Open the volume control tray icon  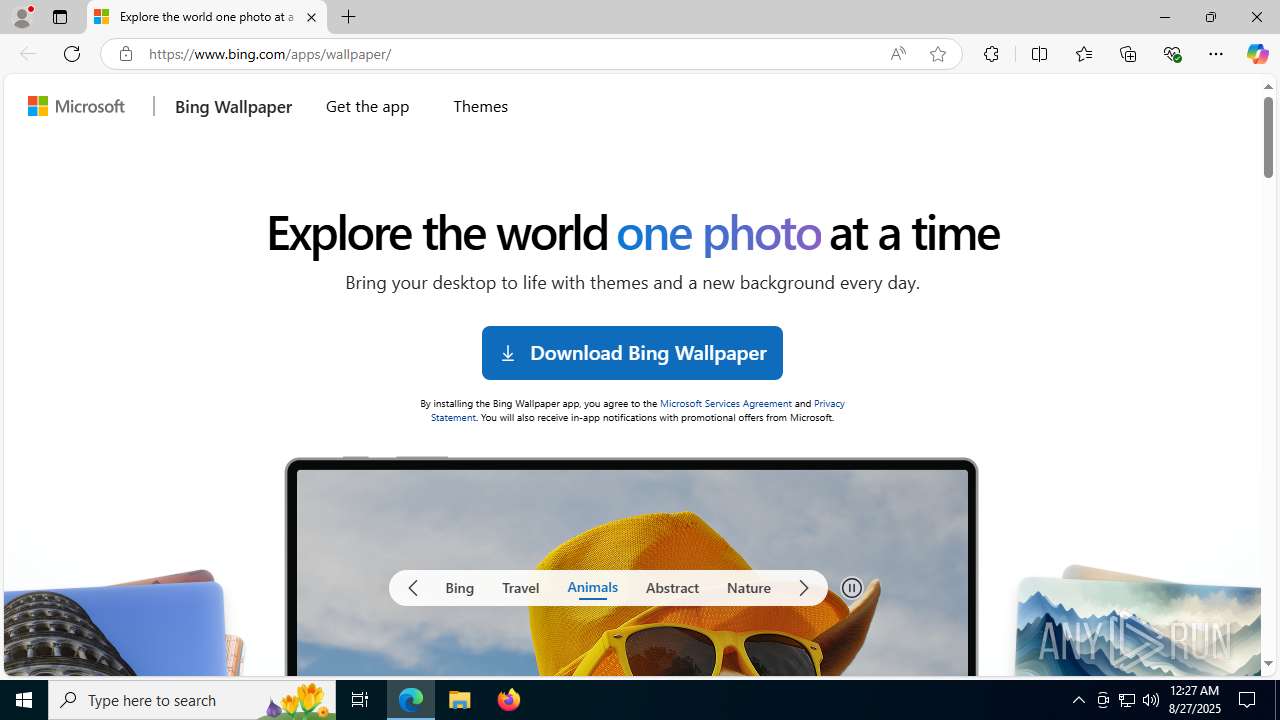click(x=1151, y=700)
